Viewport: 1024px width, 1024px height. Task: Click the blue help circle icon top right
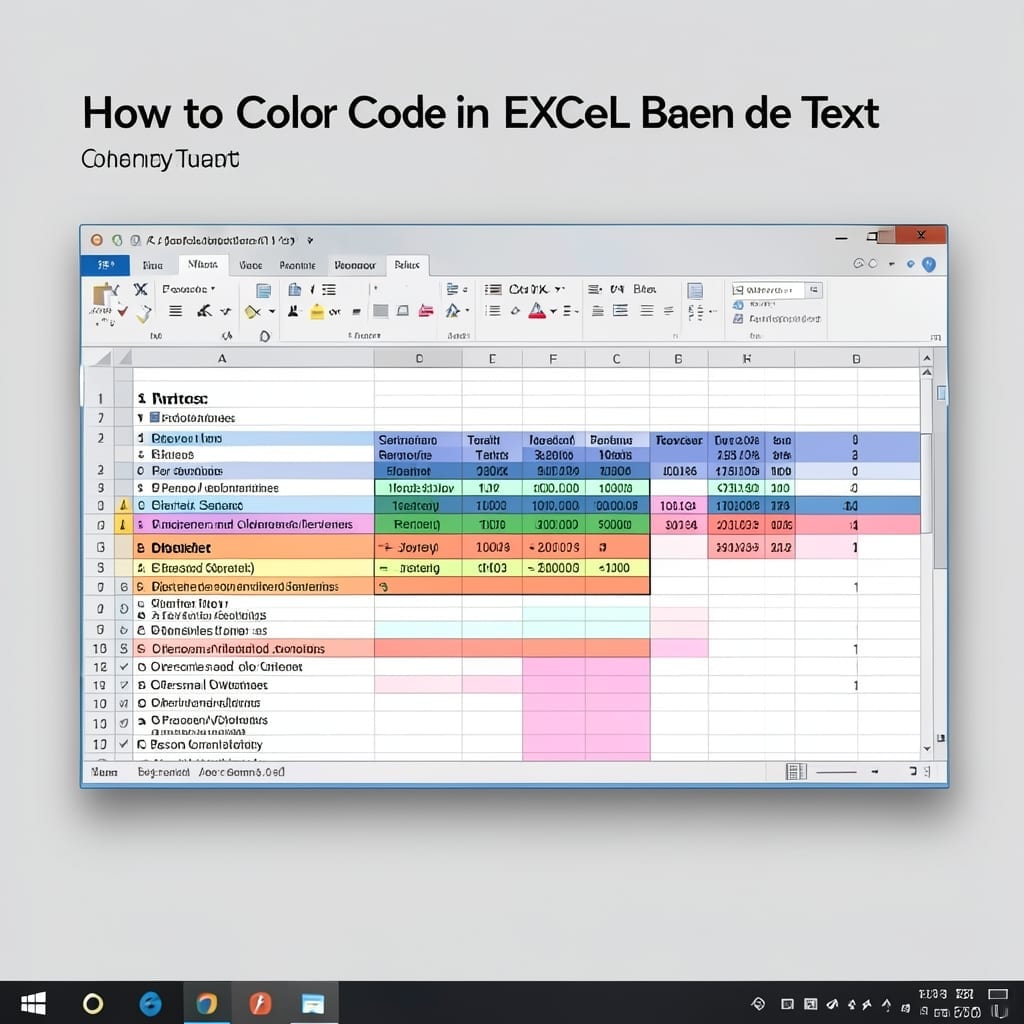(929, 264)
